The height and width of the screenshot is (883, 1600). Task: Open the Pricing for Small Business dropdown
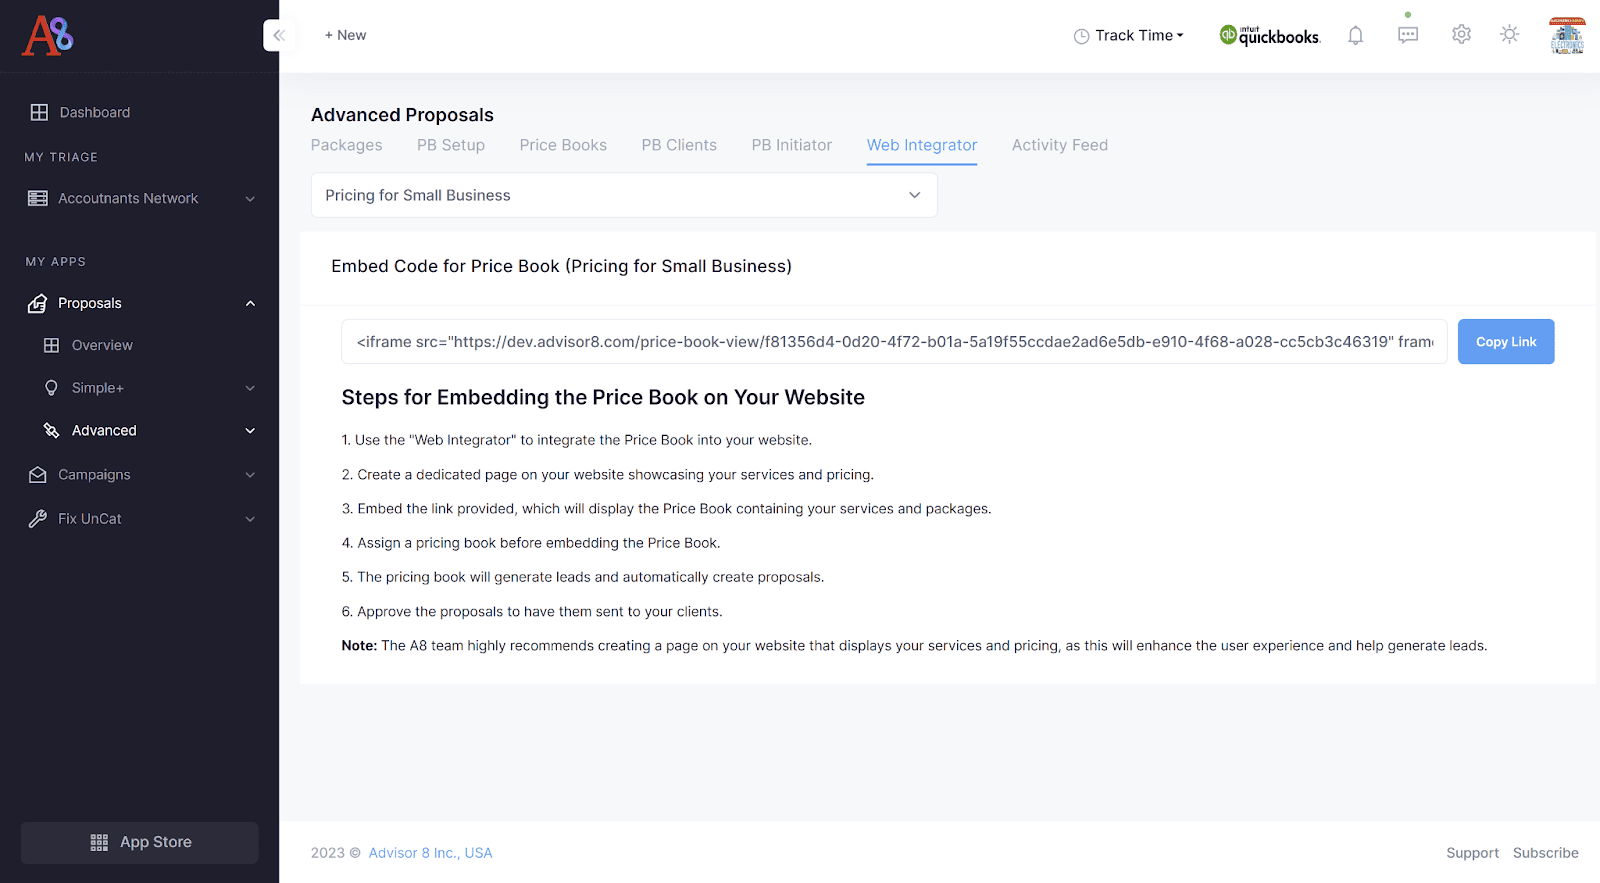(x=624, y=196)
